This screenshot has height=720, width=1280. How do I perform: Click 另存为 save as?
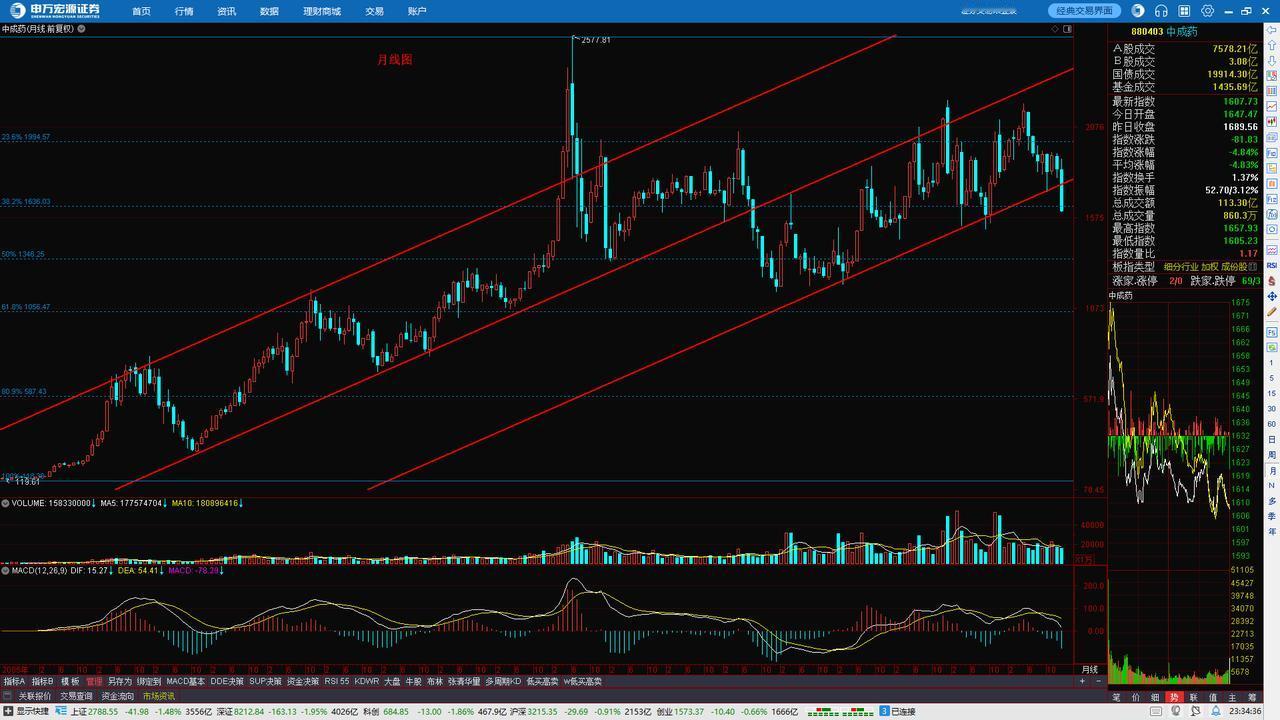[x=120, y=681]
